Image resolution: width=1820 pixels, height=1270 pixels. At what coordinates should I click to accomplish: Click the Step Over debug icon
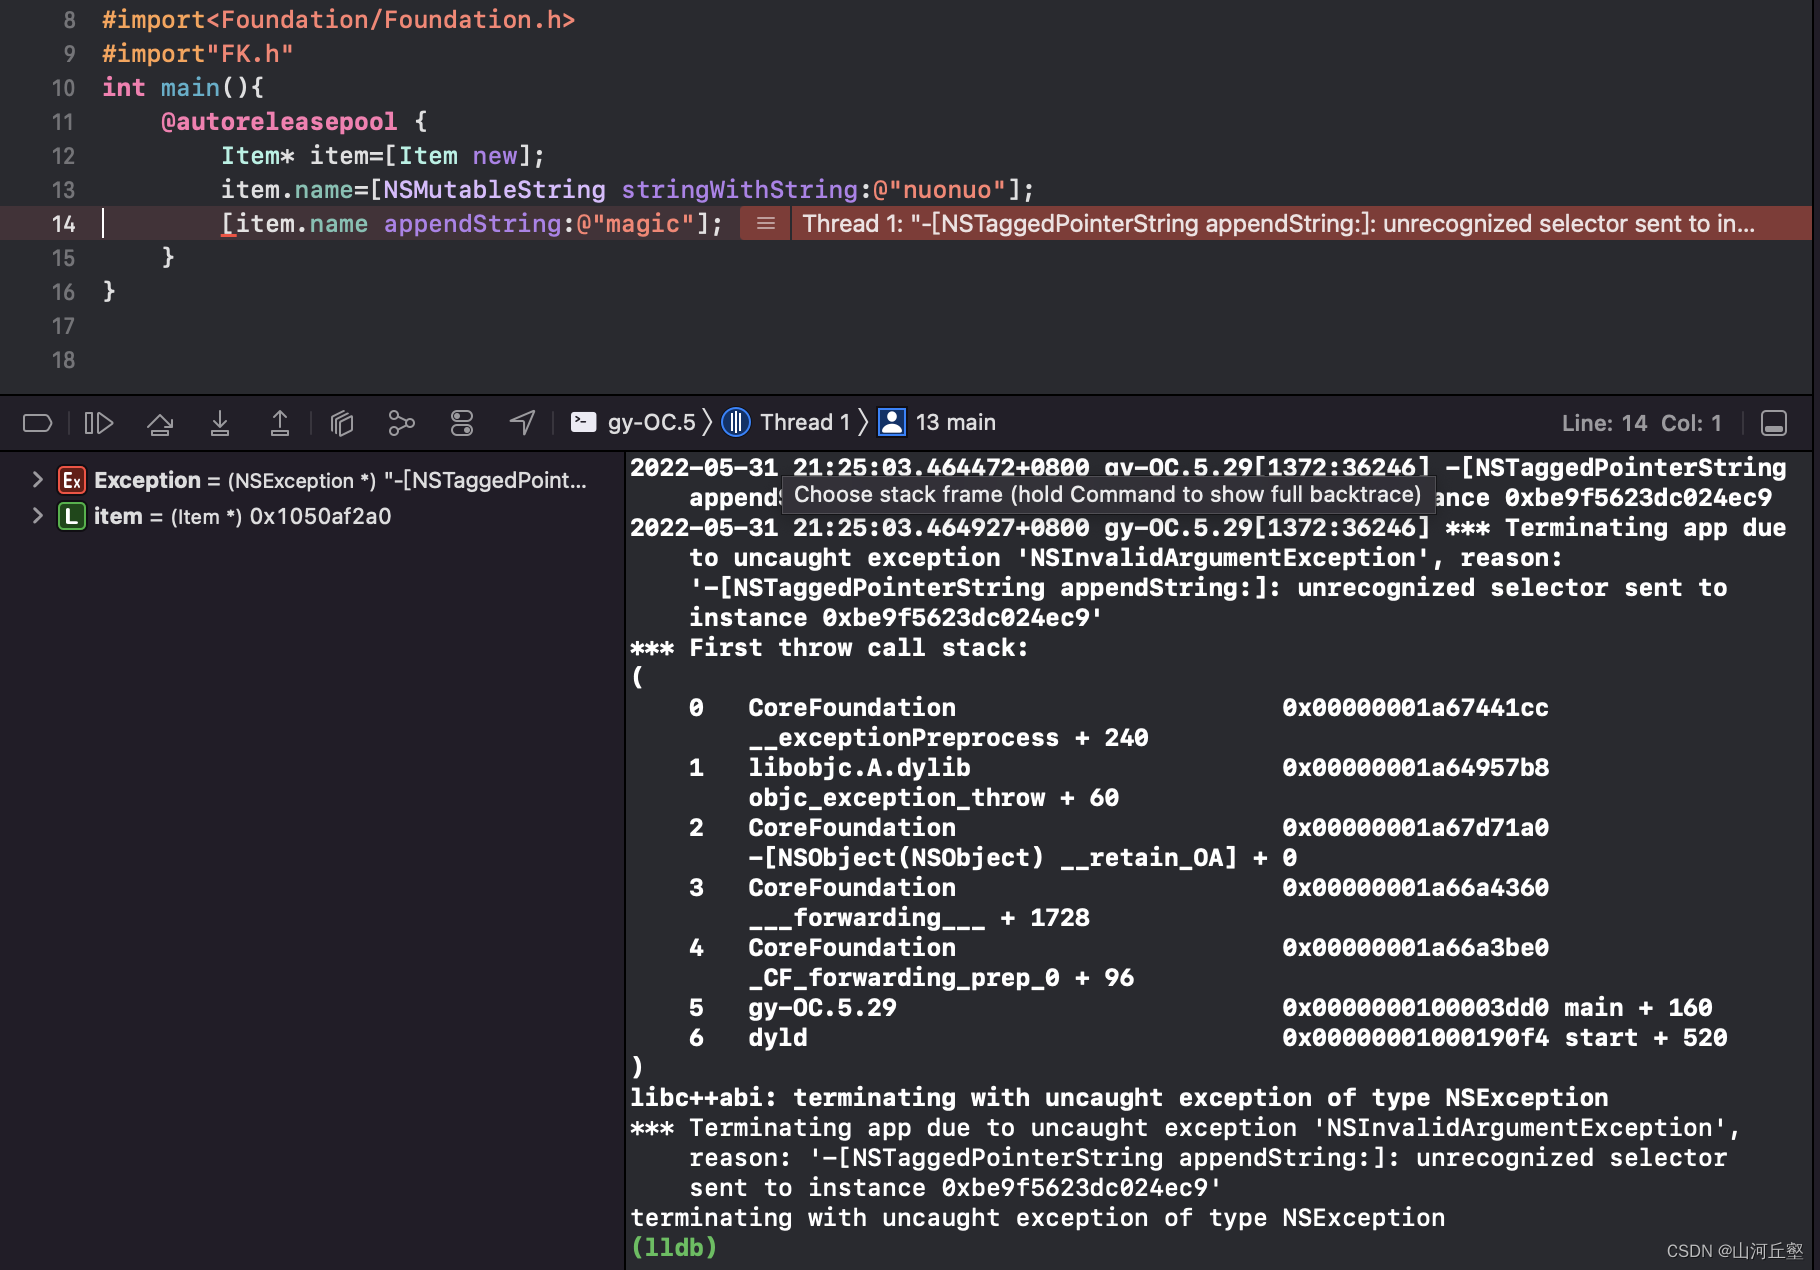160,423
